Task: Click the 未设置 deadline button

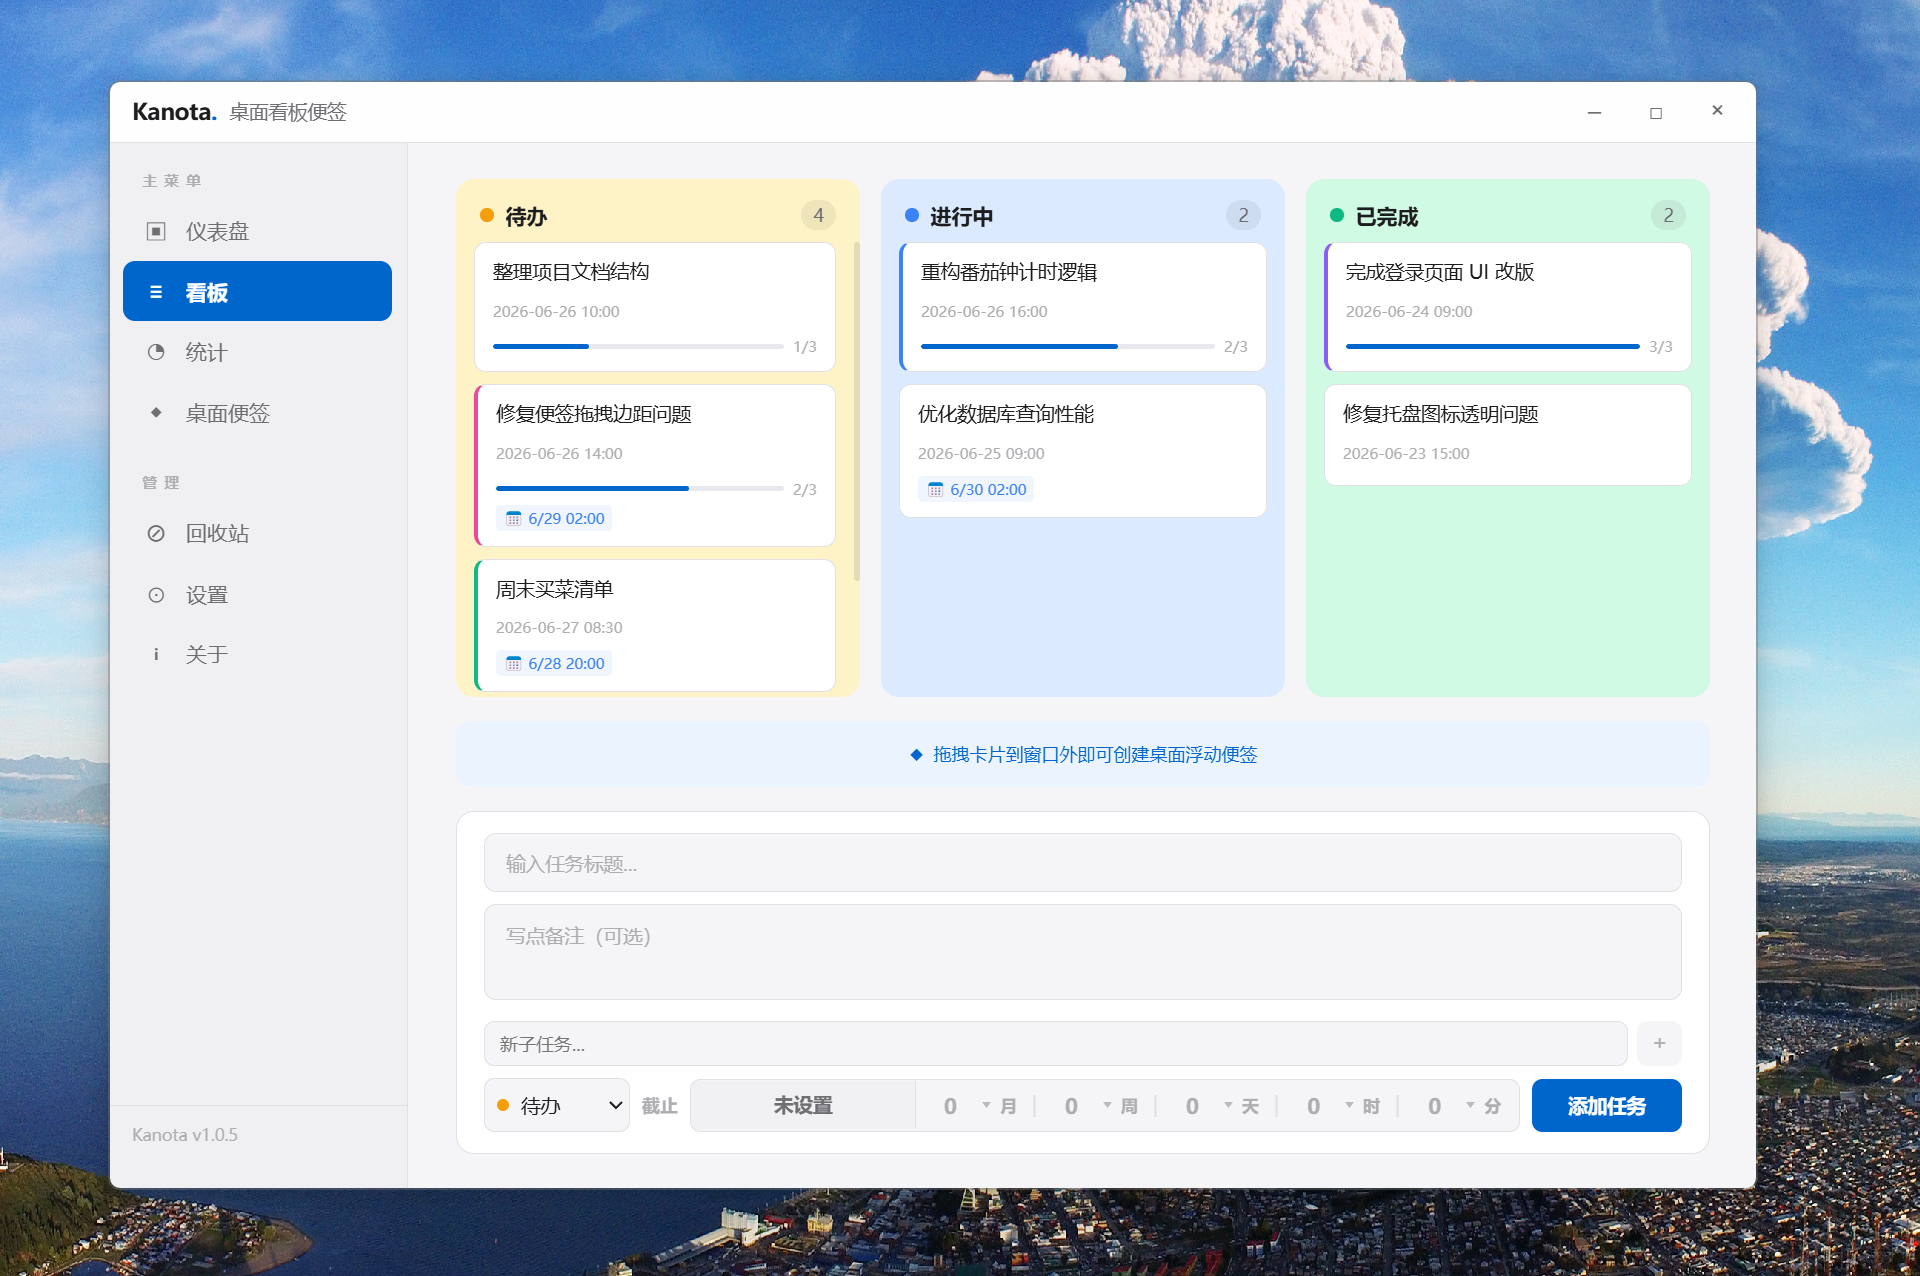Action: 803,1105
